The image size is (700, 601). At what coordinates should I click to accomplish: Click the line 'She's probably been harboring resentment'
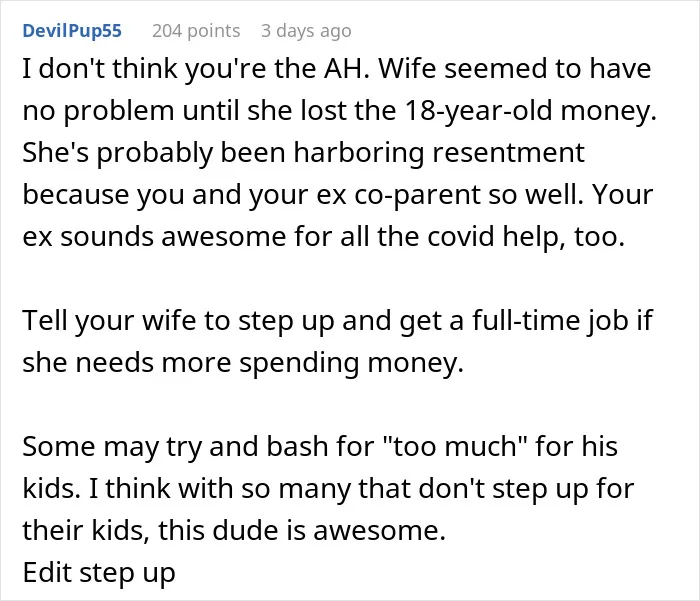(304, 153)
